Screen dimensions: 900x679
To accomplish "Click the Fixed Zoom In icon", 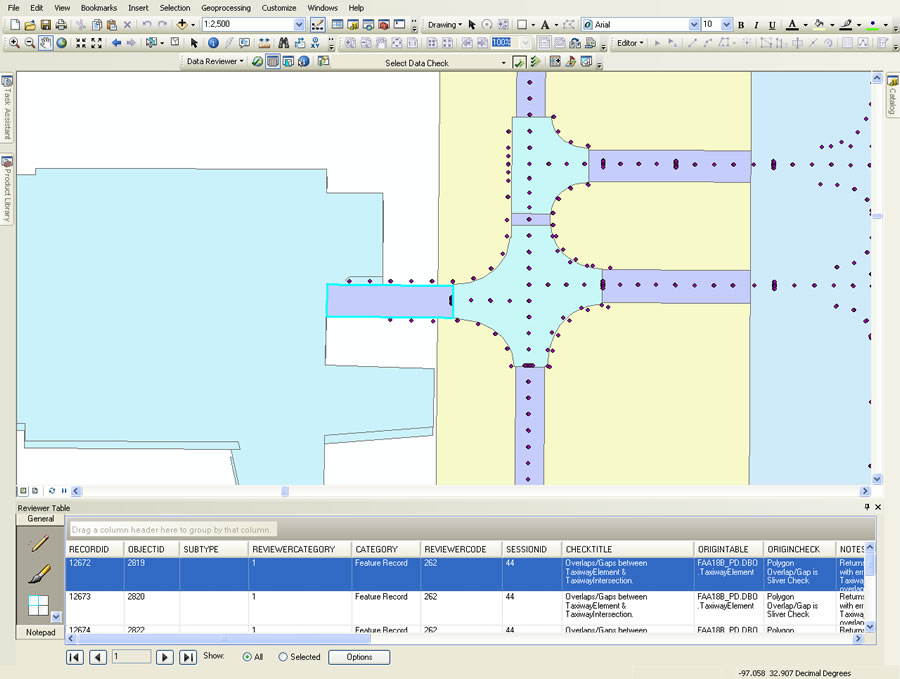I will pos(81,43).
